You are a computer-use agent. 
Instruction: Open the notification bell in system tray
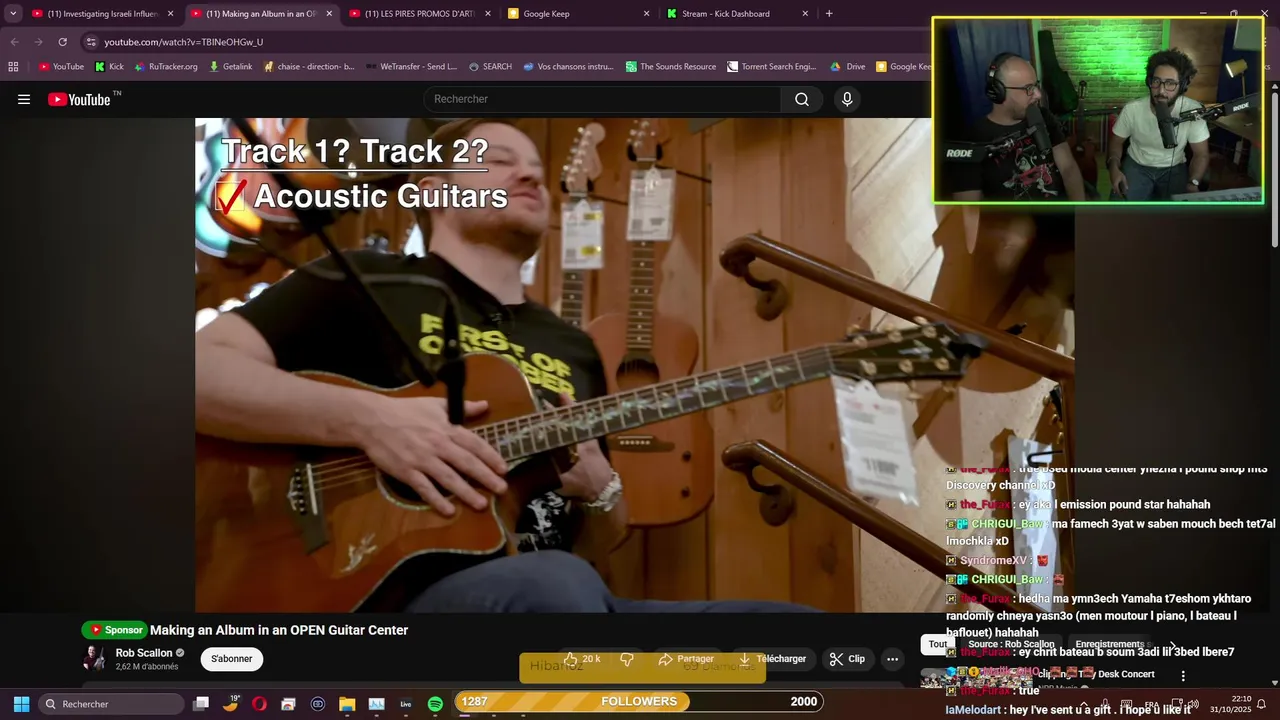click(x=1261, y=704)
